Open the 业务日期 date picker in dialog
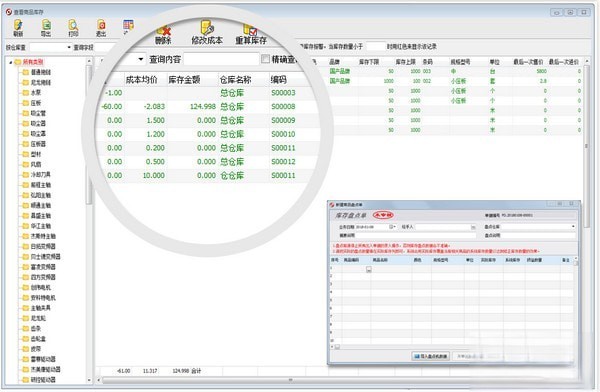 click(393, 227)
